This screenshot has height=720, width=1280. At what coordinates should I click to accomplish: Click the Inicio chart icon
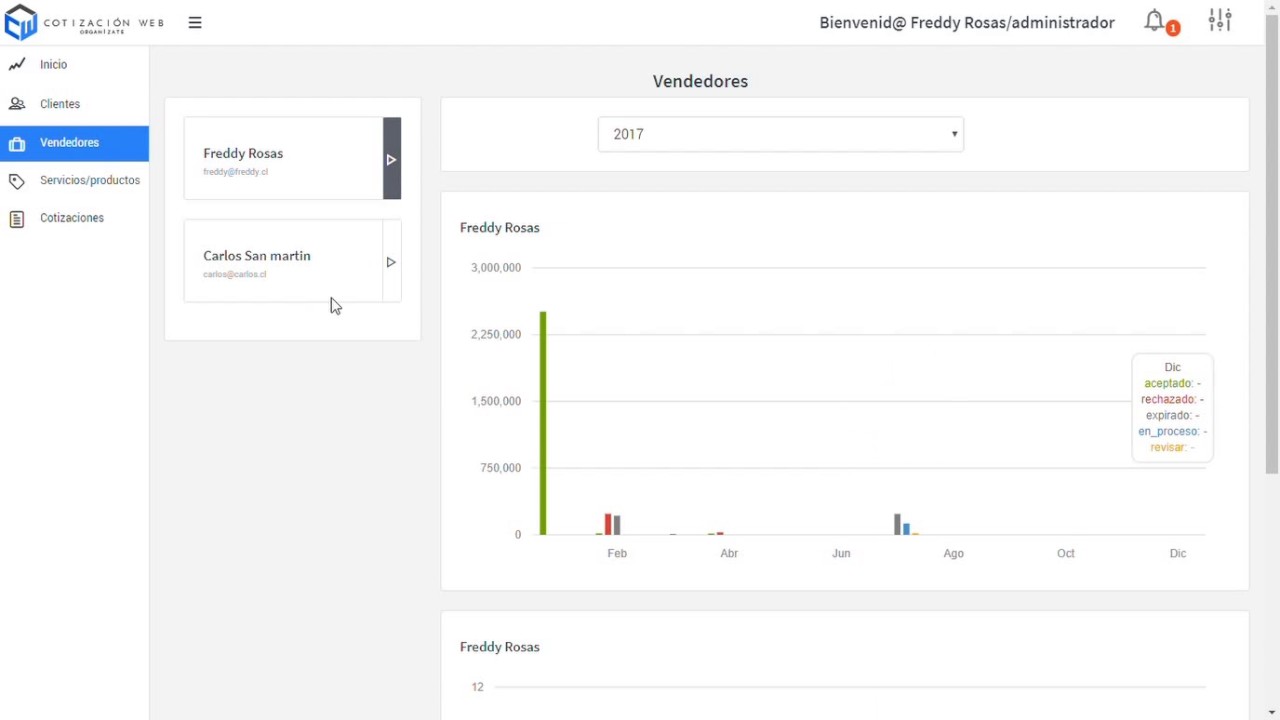(17, 65)
